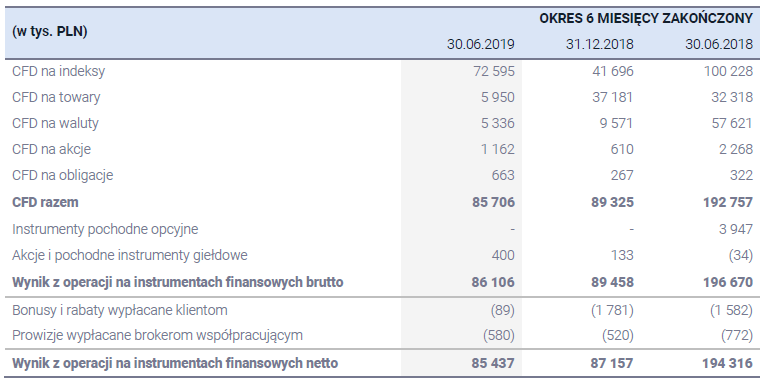This screenshot has height=388, width=770.
Task: Click the CFD na towary row label
Action: pyautogui.click(x=56, y=97)
